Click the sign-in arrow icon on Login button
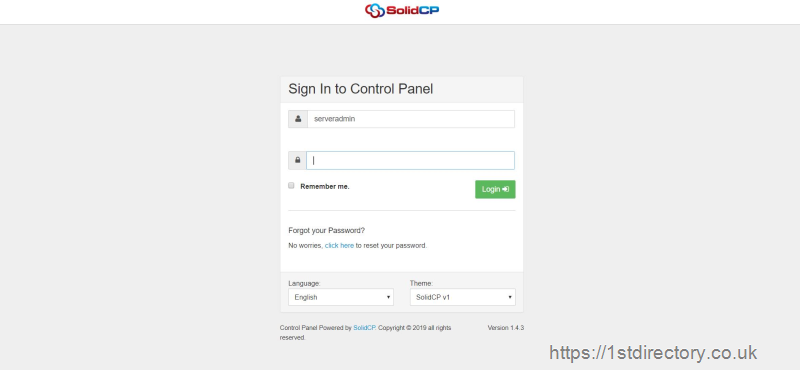The width and height of the screenshot is (800, 370). click(506, 189)
